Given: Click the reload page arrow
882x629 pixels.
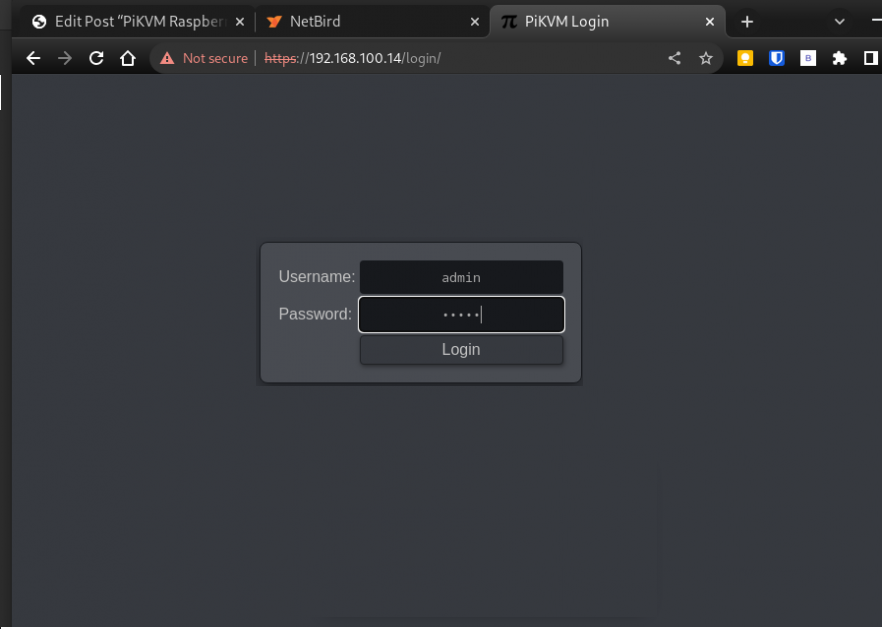Looking at the screenshot, I should [96, 58].
